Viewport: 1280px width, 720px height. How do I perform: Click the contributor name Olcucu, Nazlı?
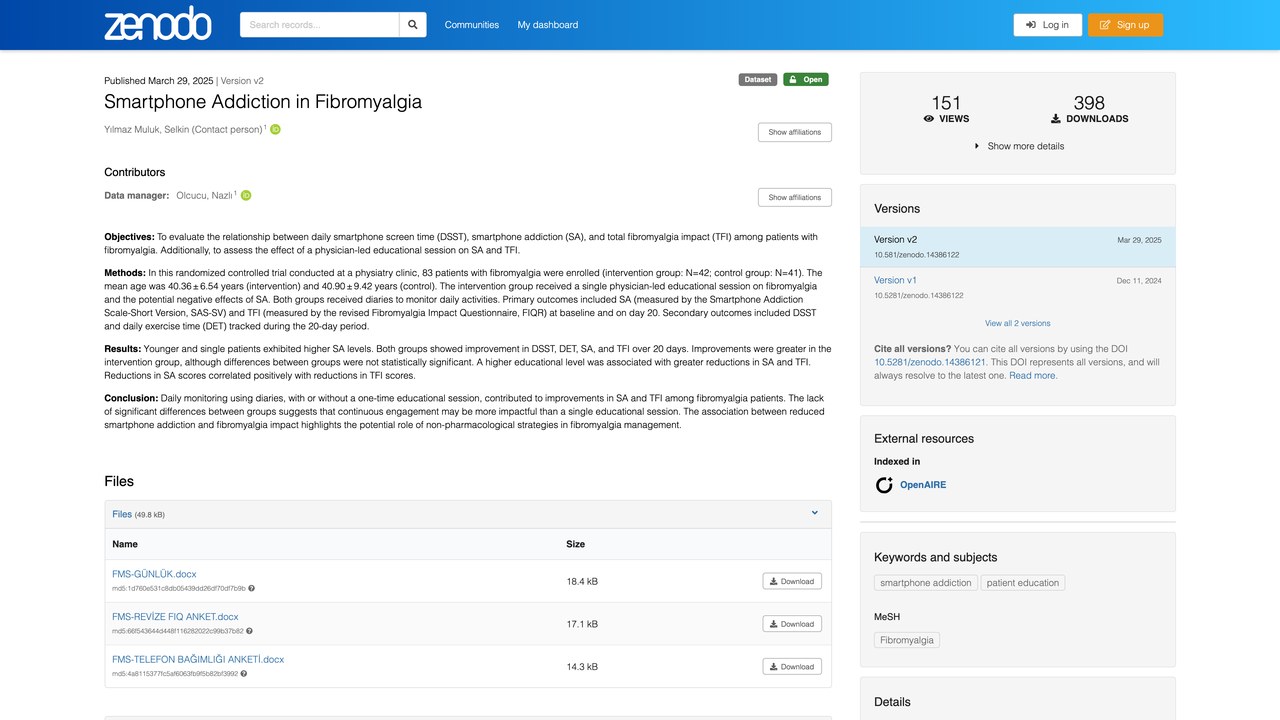point(204,196)
